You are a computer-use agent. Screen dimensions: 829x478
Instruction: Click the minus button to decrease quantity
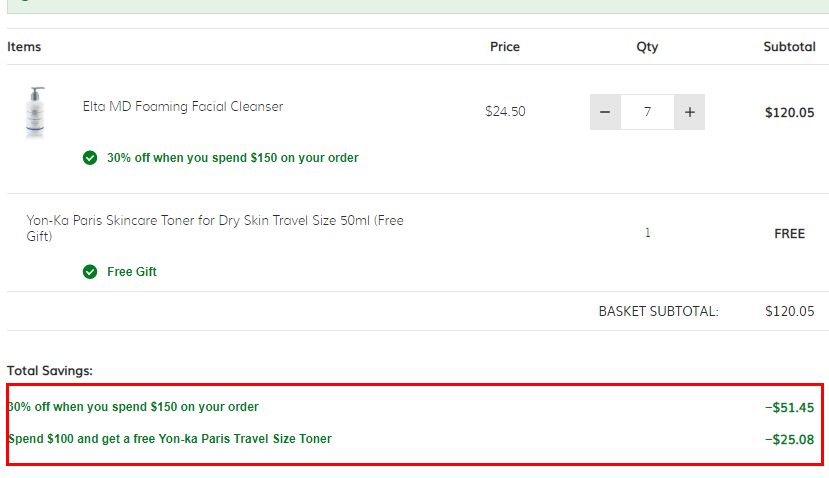[605, 112]
